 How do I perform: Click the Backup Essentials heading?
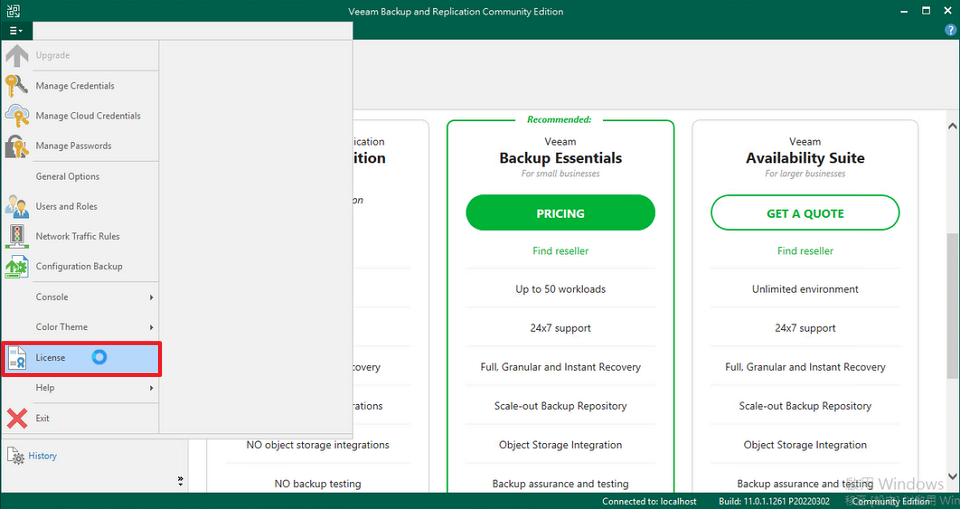(560, 158)
